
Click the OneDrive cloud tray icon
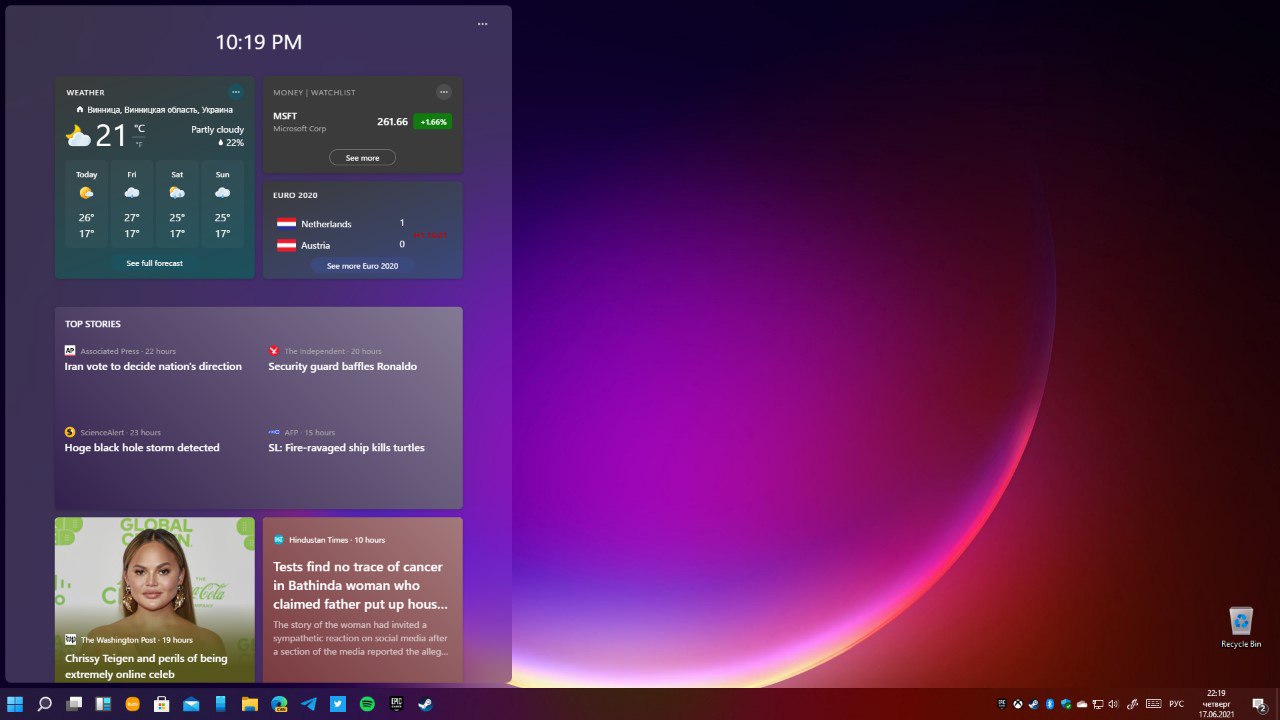tap(1082, 704)
